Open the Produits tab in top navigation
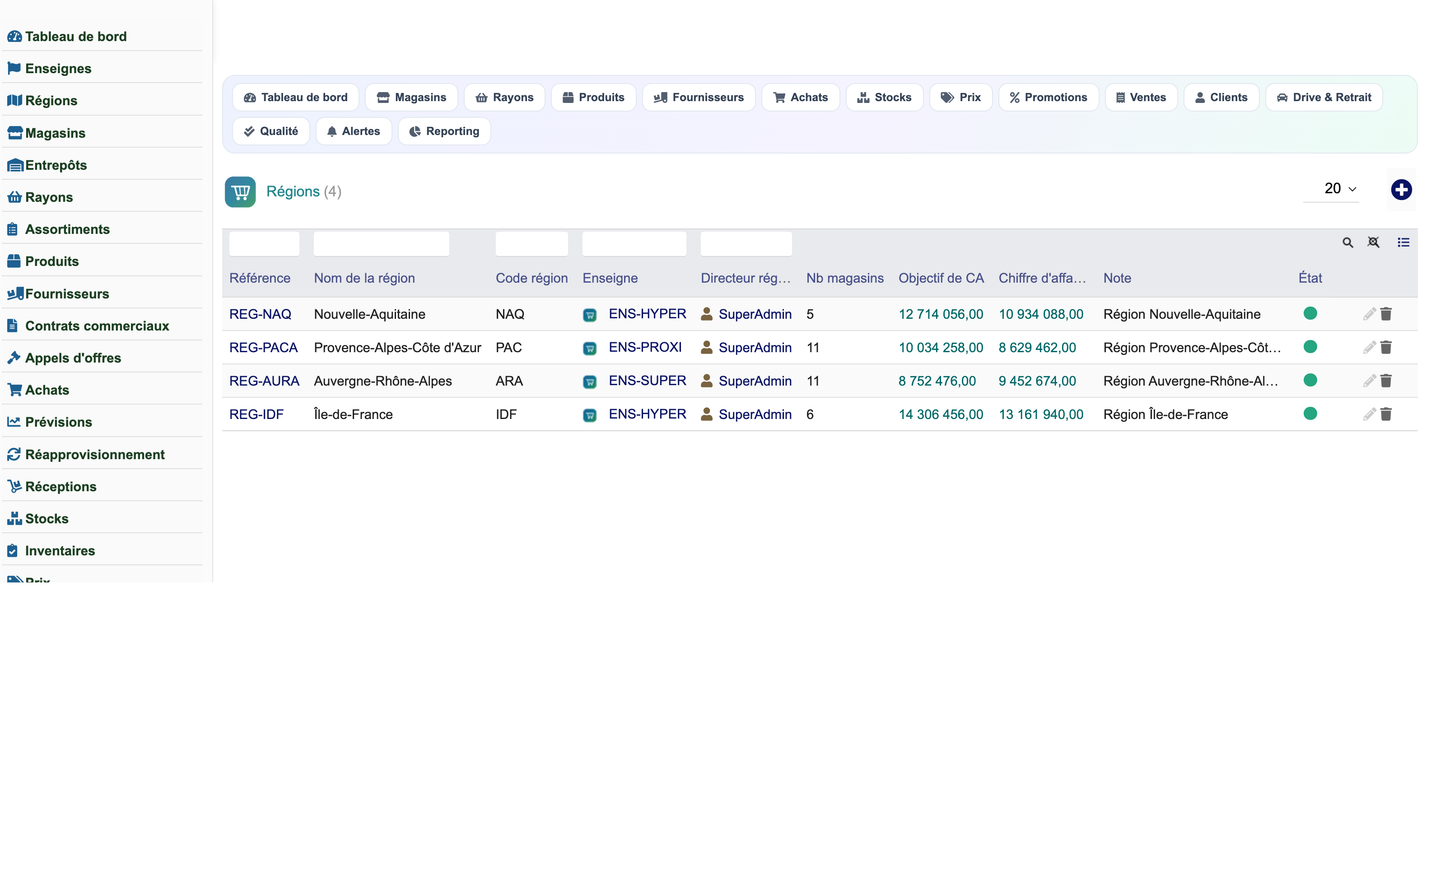 (x=593, y=98)
